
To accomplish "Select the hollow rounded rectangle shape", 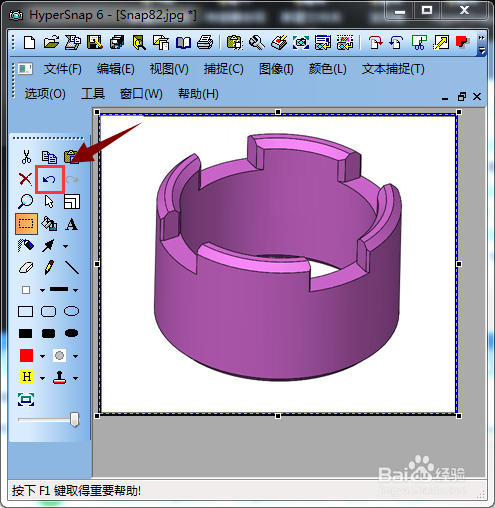I will pos(48,312).
